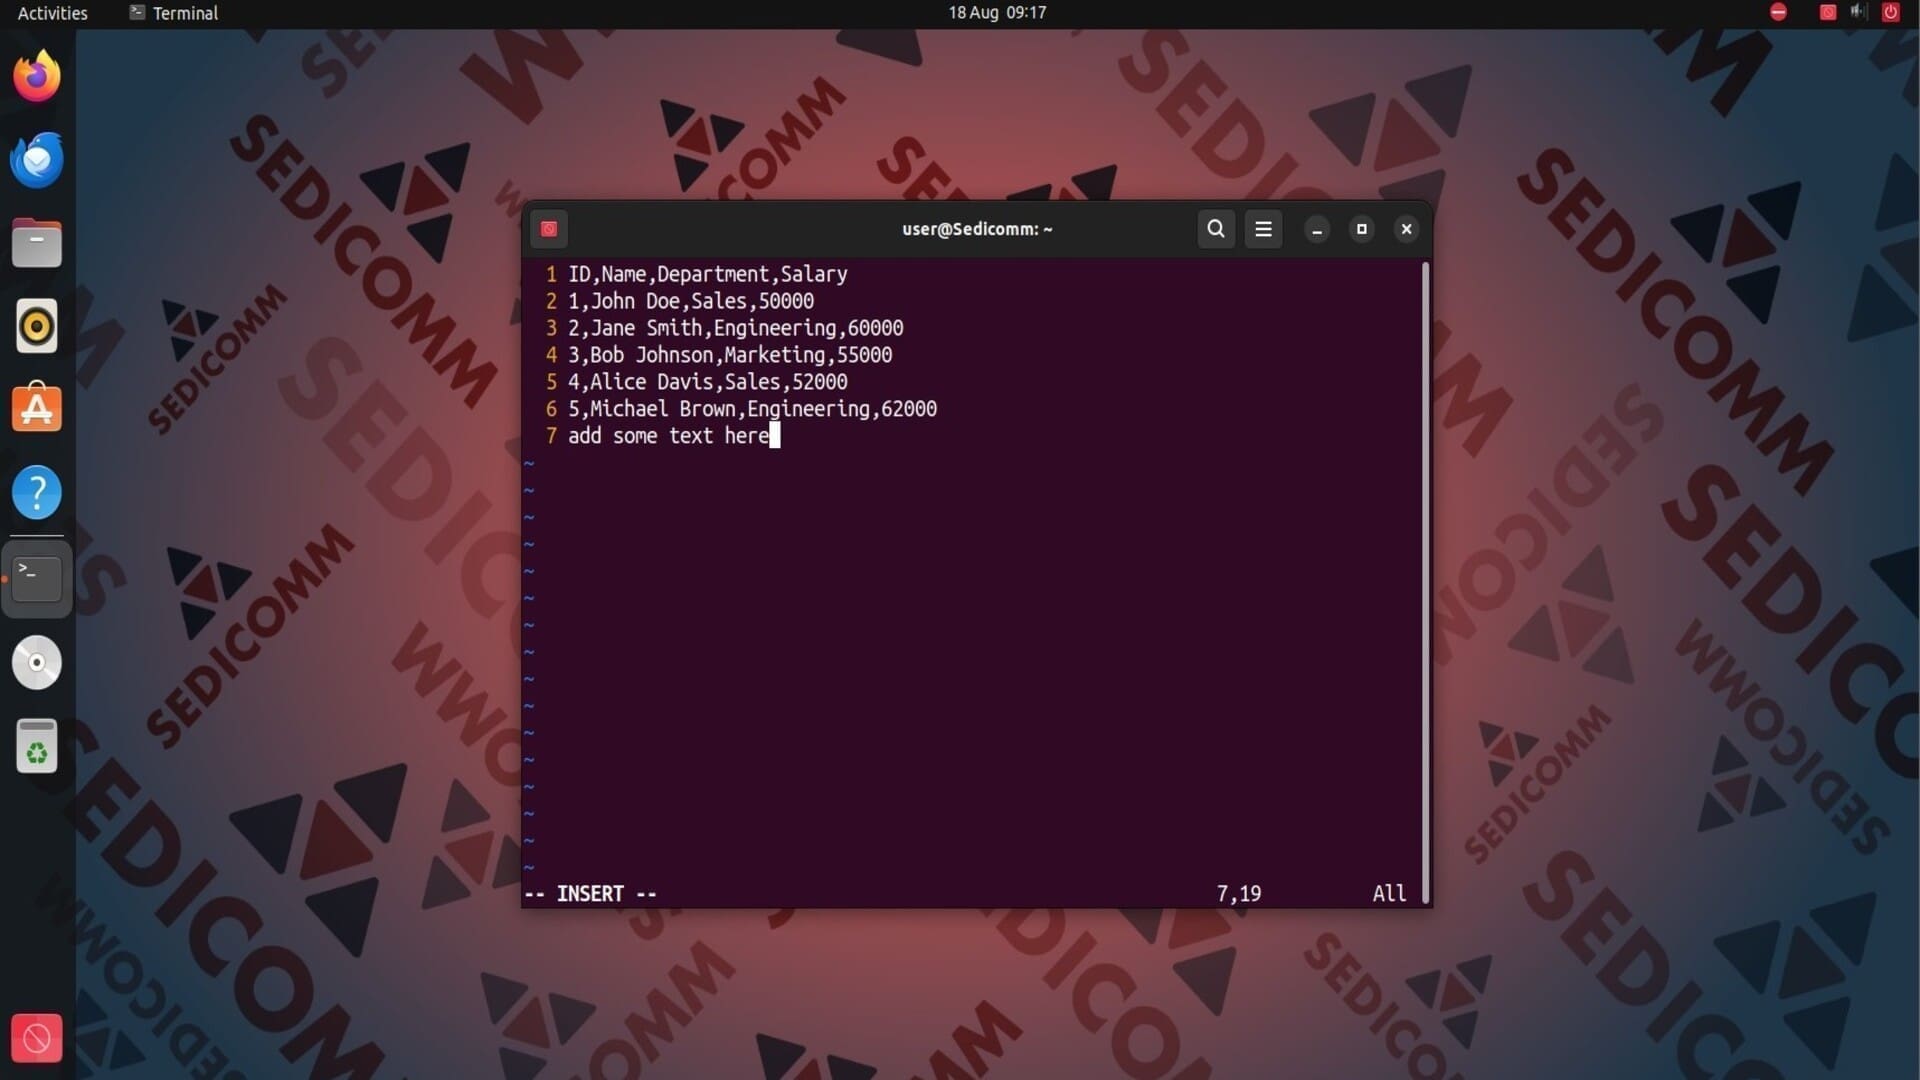Viewport: 1920px width, 1080px height.
Task: Launch Thunderbird mail from the dock
Action: pos(37,160)
